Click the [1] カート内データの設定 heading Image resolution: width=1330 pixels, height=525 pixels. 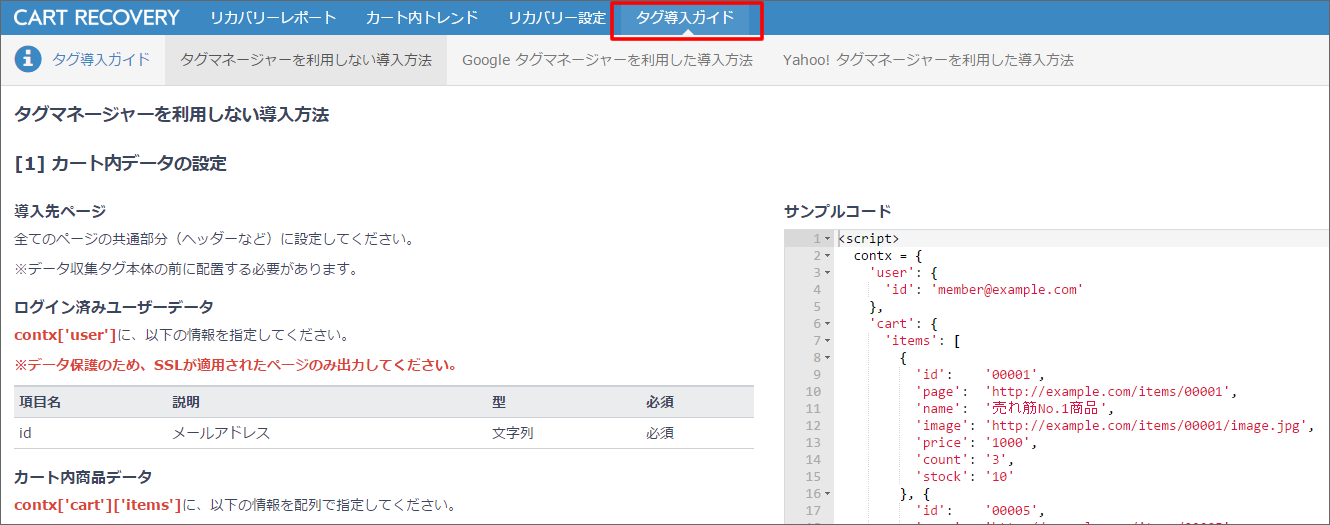(x=121, y=163)
